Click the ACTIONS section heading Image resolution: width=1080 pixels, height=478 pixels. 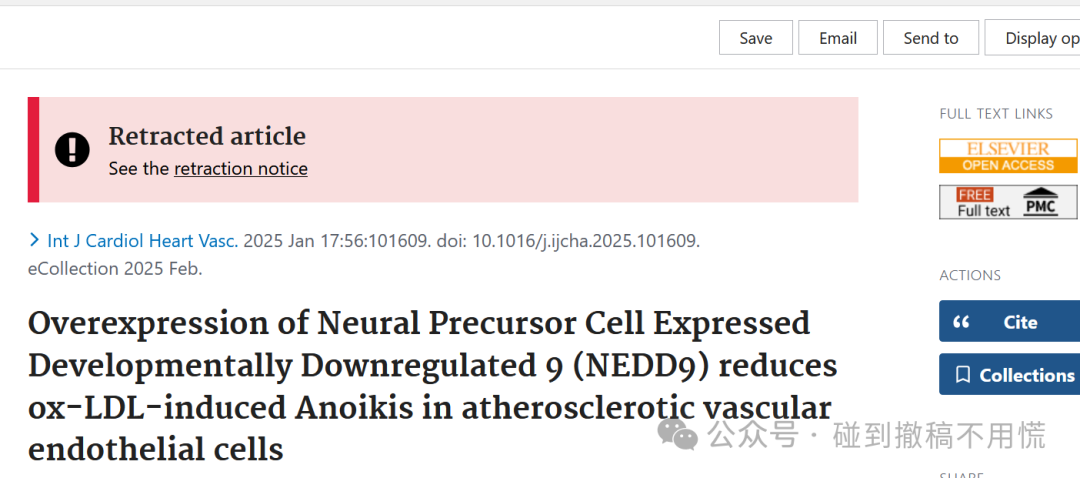pos(970,275)
